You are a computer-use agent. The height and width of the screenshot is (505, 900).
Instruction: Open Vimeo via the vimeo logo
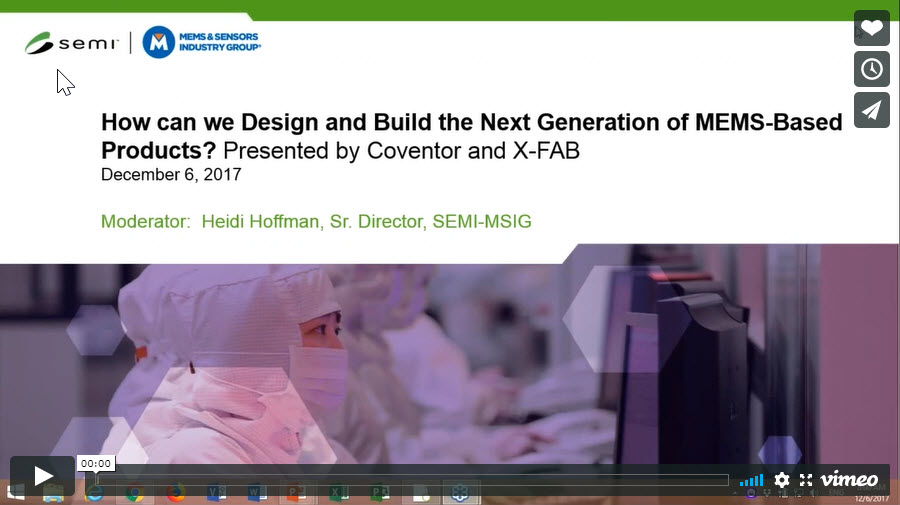pos(849,479)
